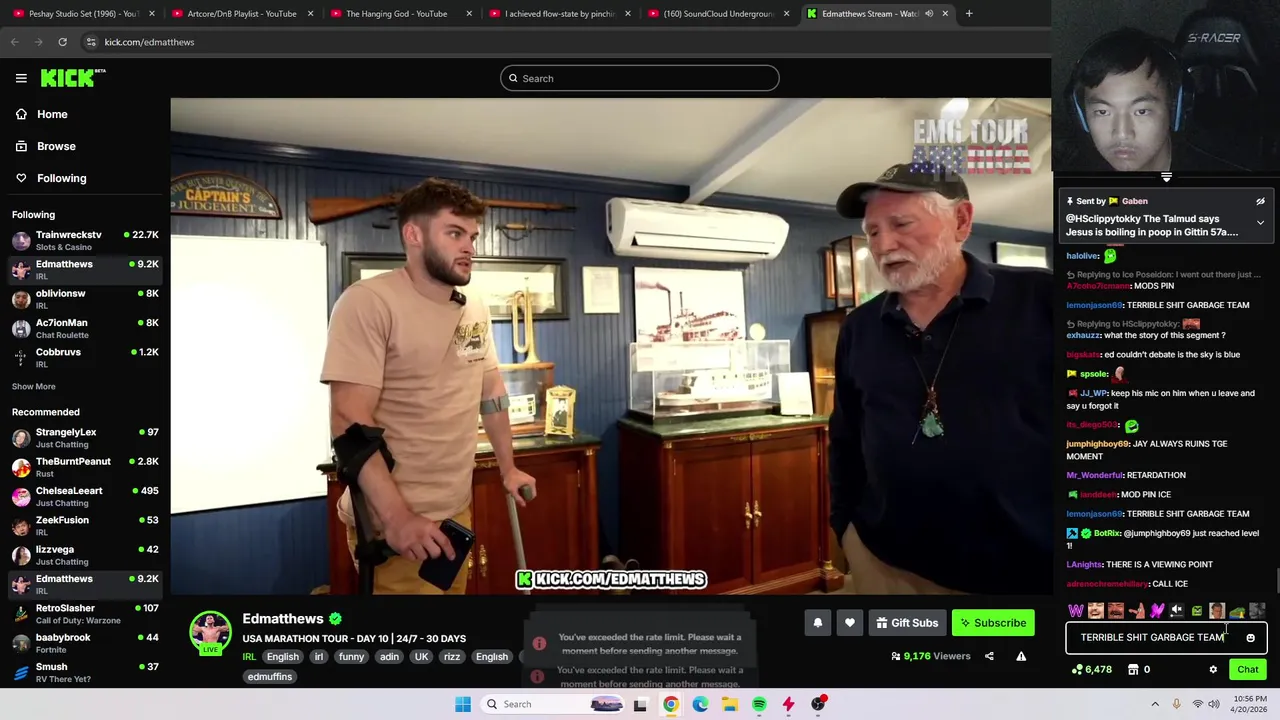Screen dimensions: 1280x720
Task: Open site information icon in address bar
Action: pos(91,42)
